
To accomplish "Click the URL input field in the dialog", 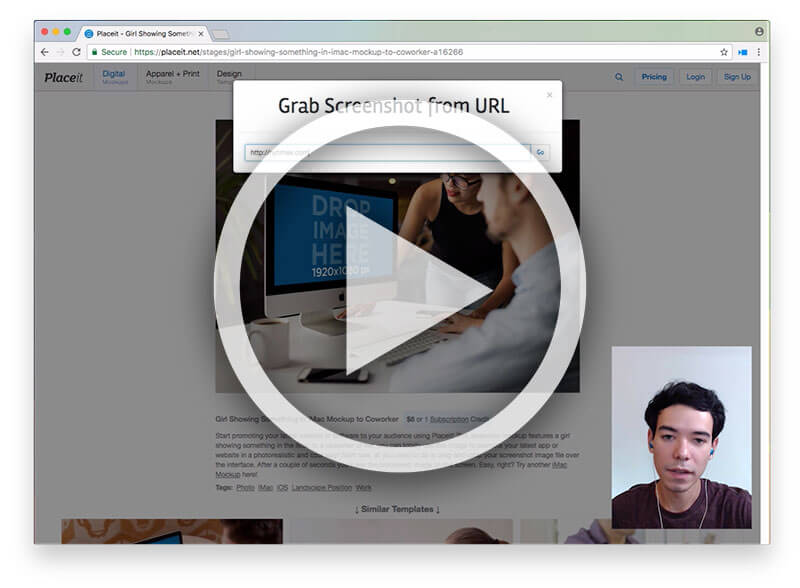I will click(x=388, y=152).
